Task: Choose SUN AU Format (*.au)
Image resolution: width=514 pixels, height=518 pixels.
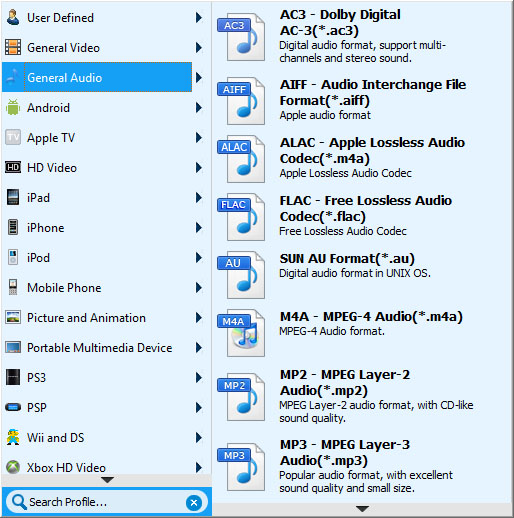Action: click(x=362, y=274)
